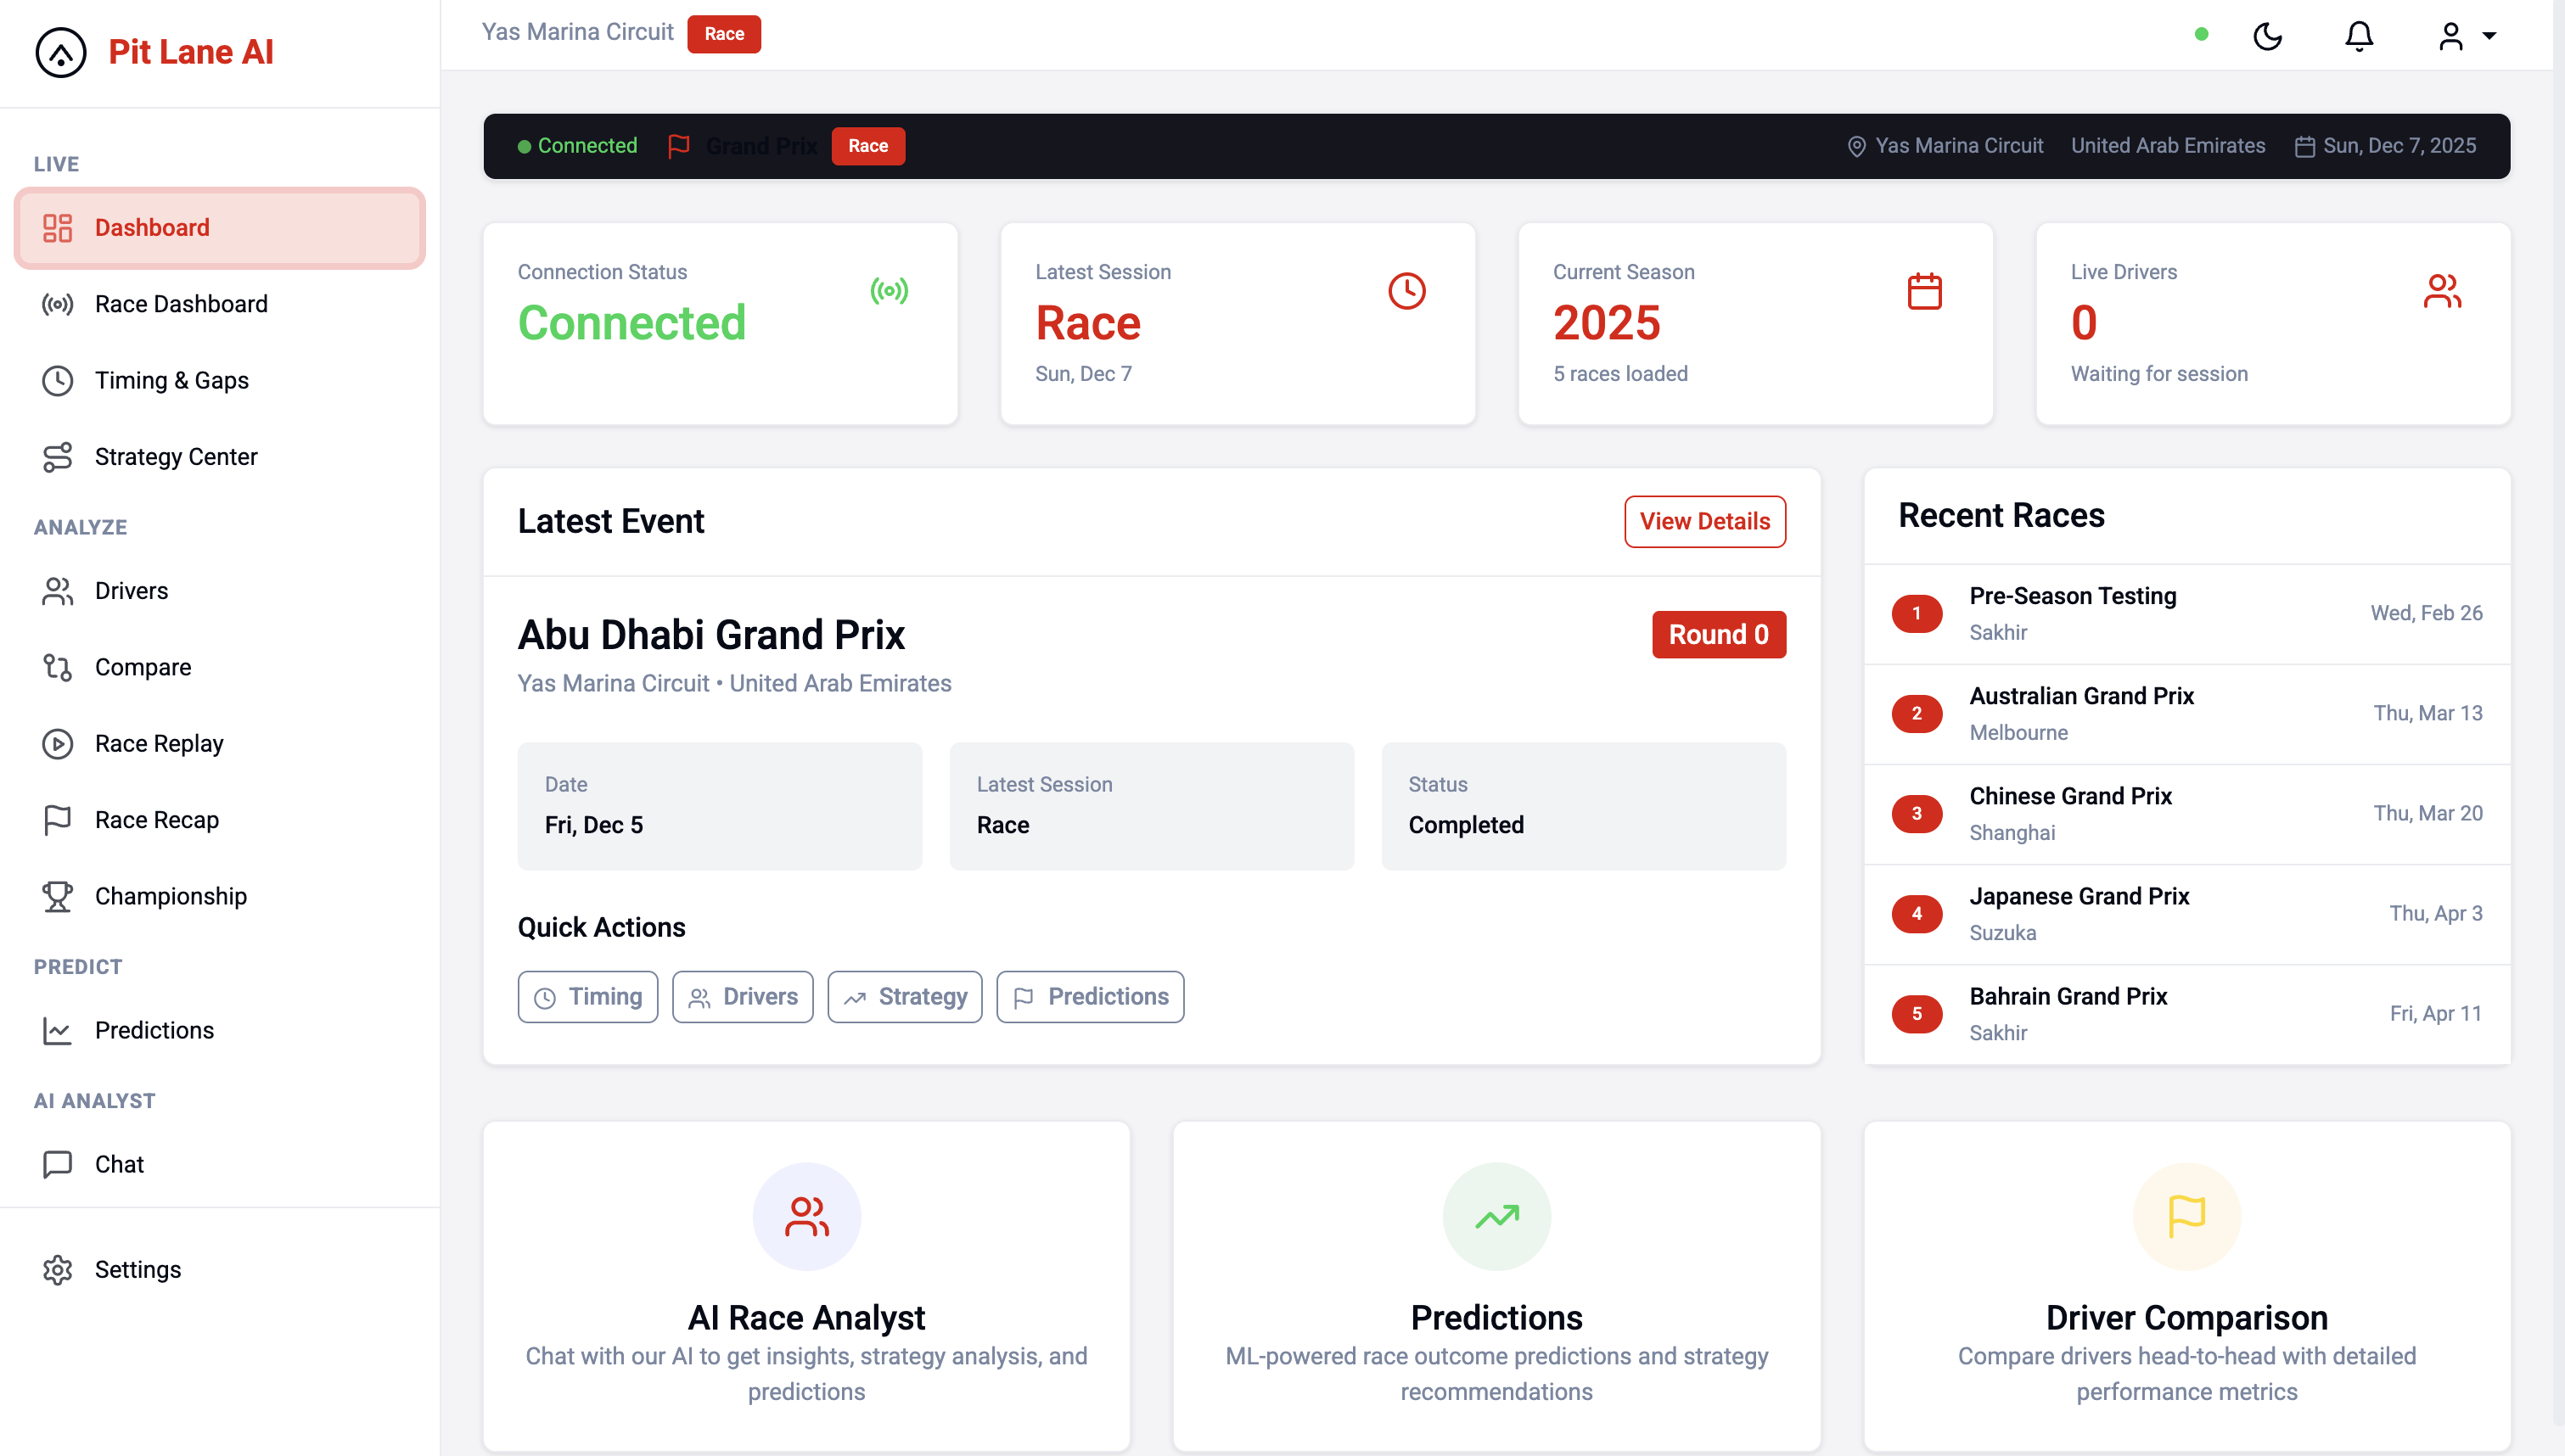This screenshot has width=2565, height=1456.
Task: Open the Strategy quick action
Action: 904,996
